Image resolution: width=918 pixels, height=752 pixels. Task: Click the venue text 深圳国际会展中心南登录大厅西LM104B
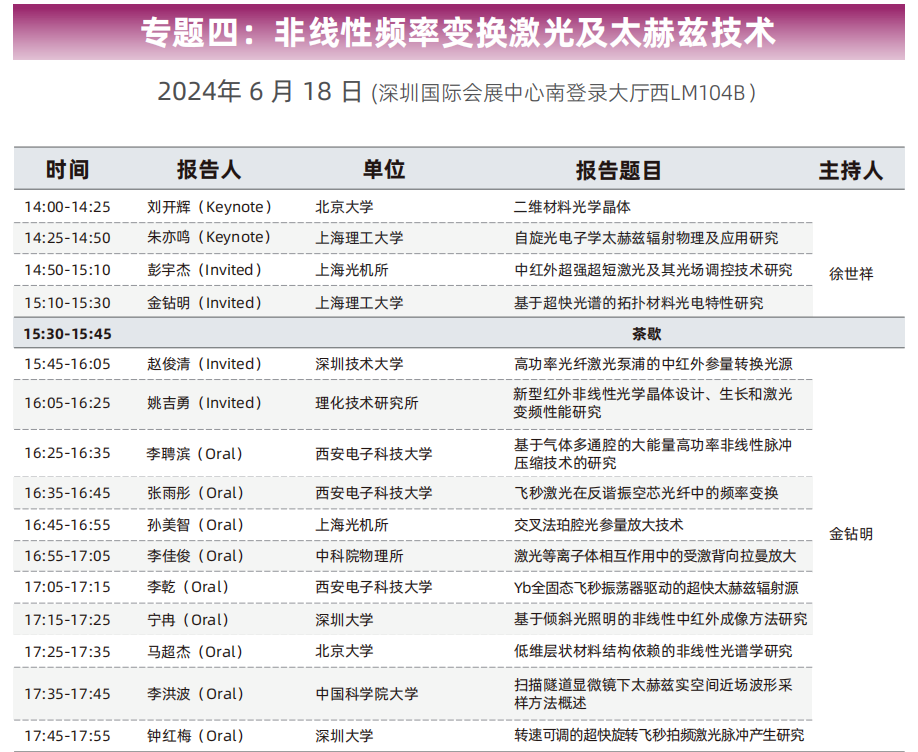coord(562,93)
